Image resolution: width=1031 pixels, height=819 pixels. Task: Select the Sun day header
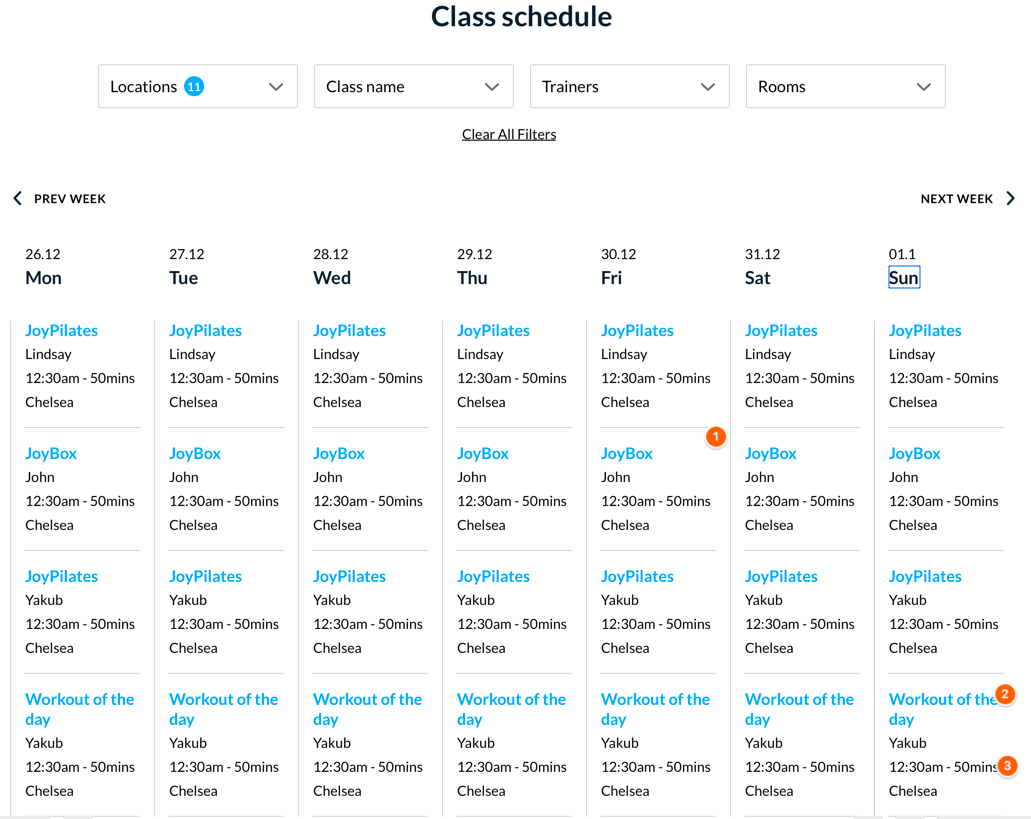point(903,277)
